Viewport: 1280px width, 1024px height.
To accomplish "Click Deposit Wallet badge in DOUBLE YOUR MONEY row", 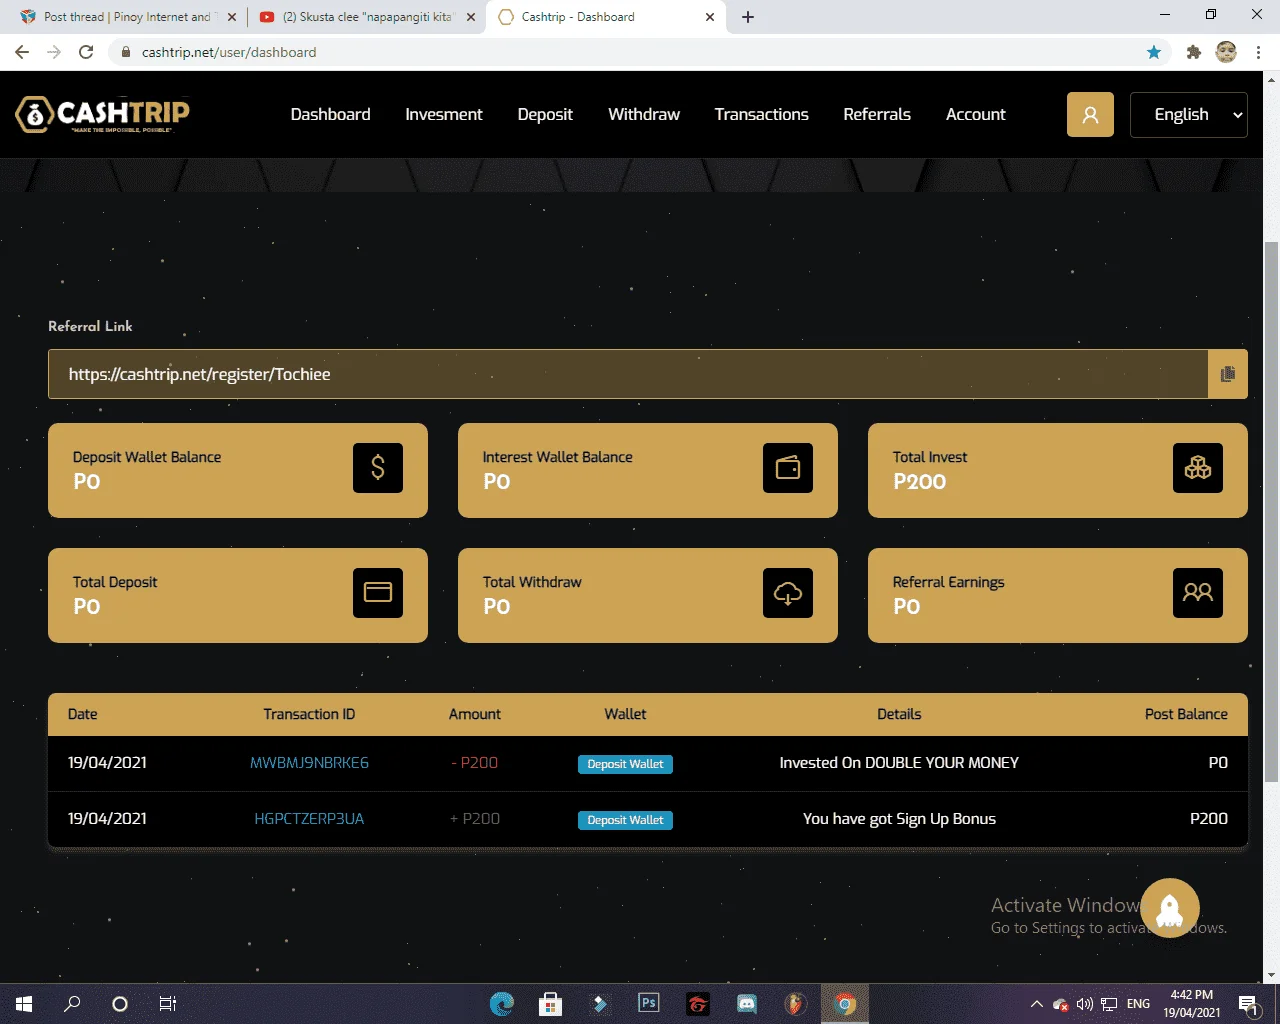I will 625,764.
